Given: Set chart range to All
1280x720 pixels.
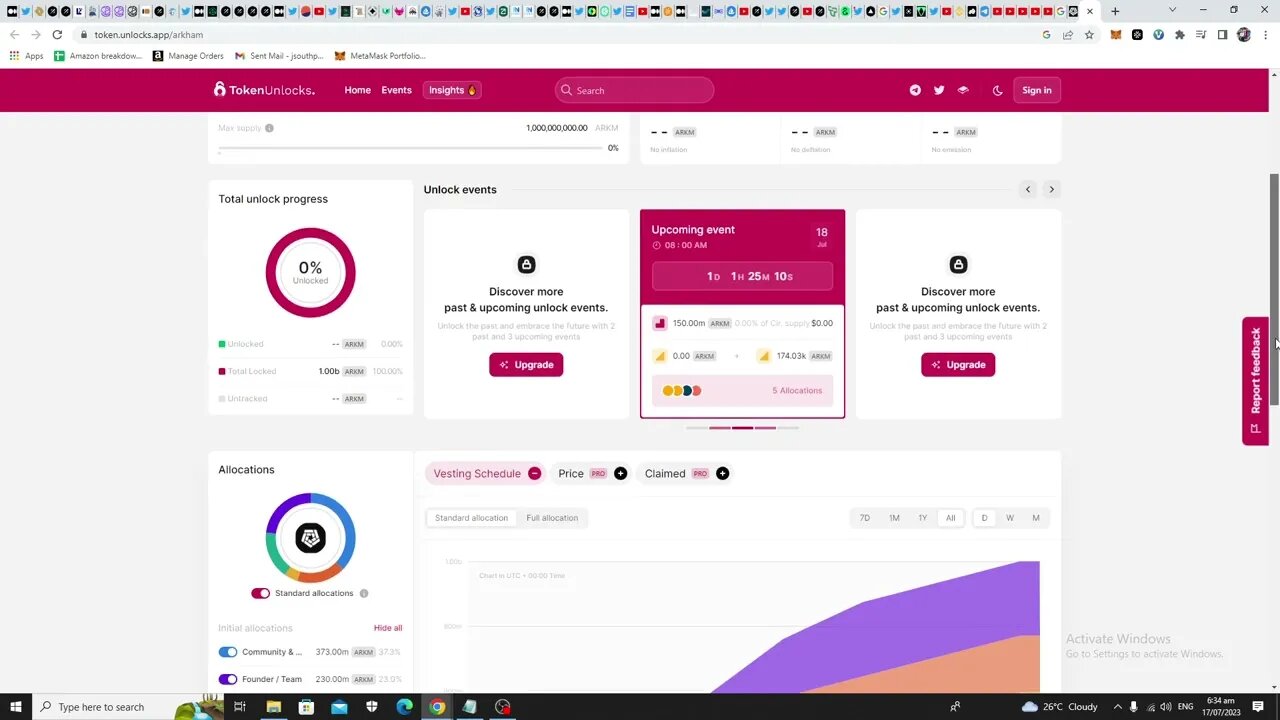Looking at the screenshot, I should [x=950, y=518].
